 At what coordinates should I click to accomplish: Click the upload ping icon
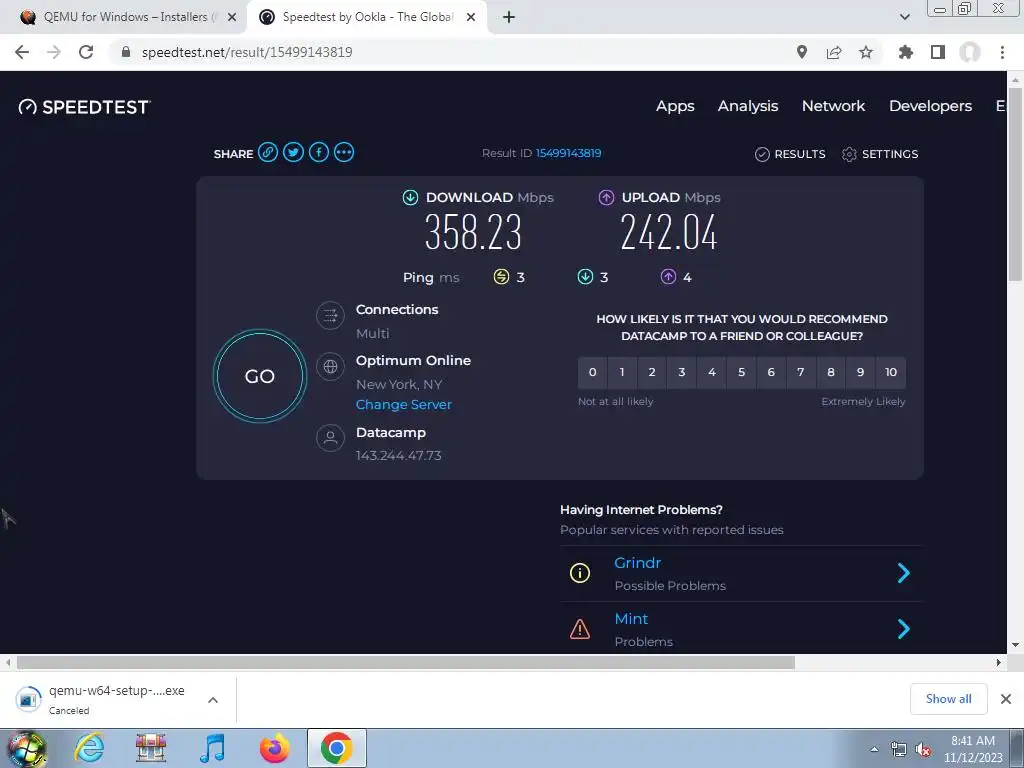coord(668,277)
